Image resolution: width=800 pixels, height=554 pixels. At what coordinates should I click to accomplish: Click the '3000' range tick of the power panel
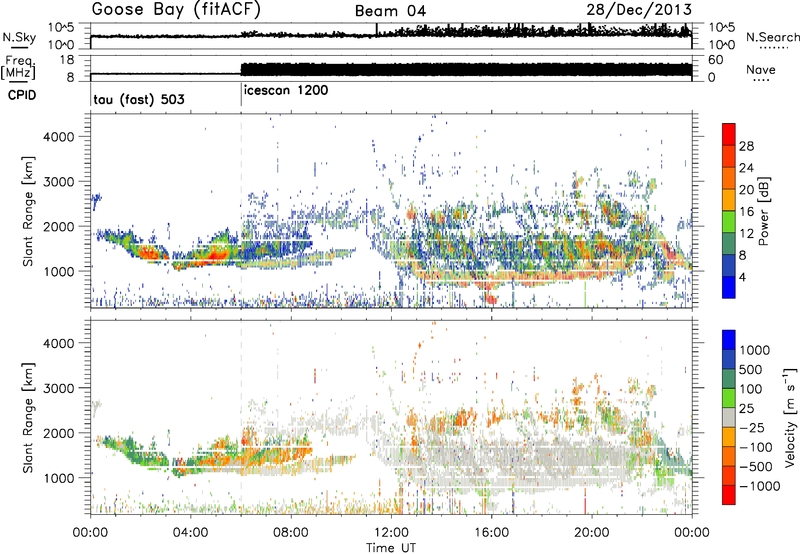(x=58, y=182)
